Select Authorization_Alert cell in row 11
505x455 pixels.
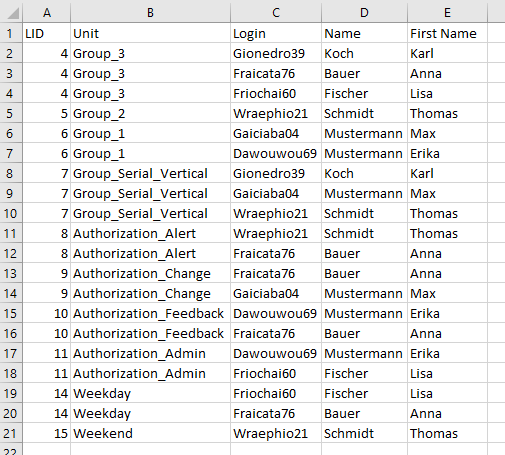pyautogui.click(x=150, y=233)
